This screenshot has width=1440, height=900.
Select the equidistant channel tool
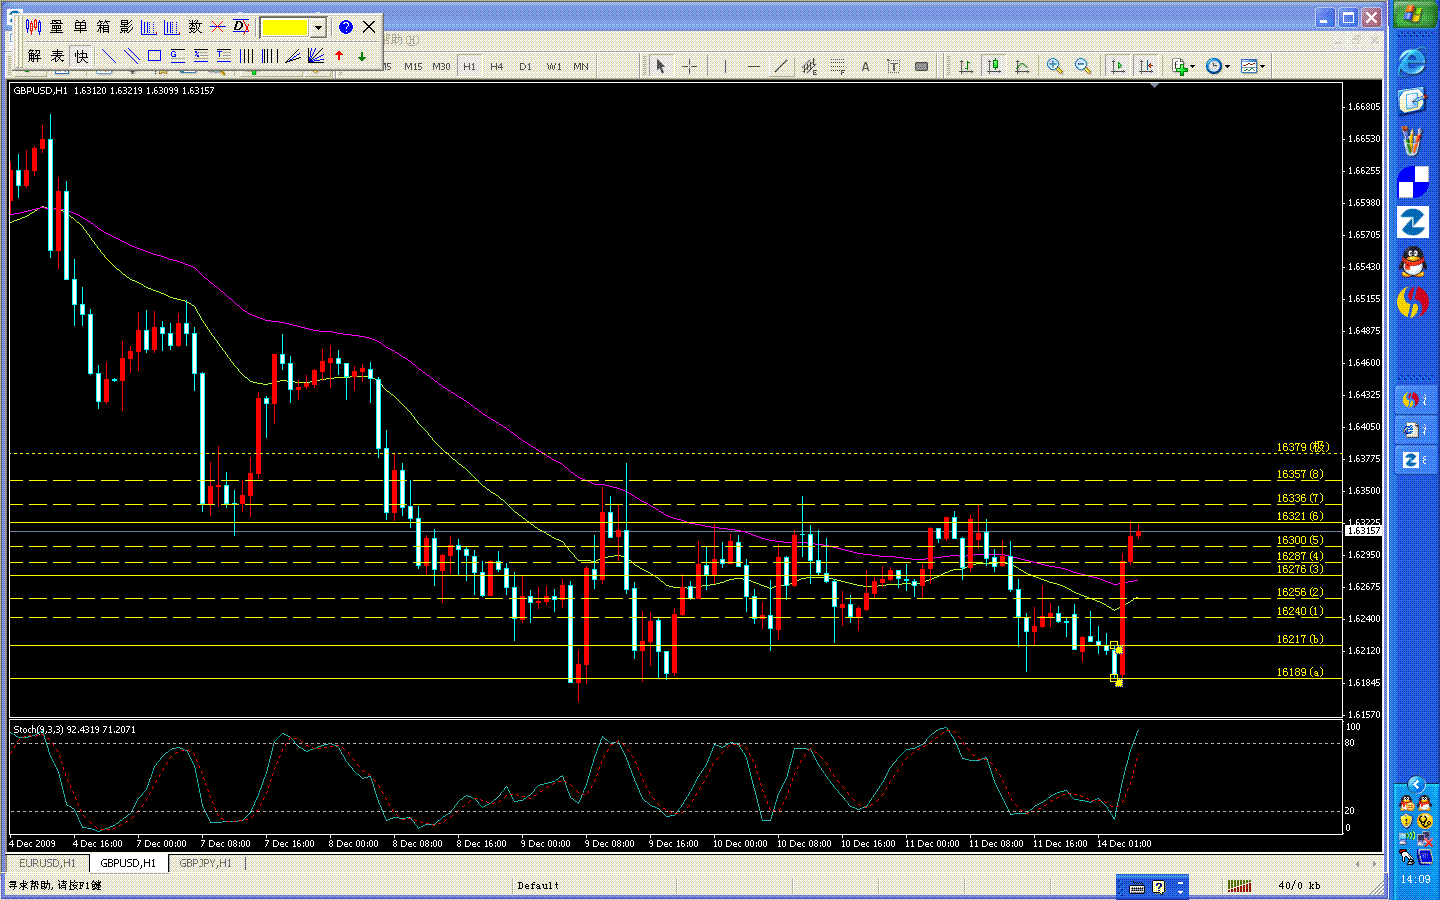809,66
